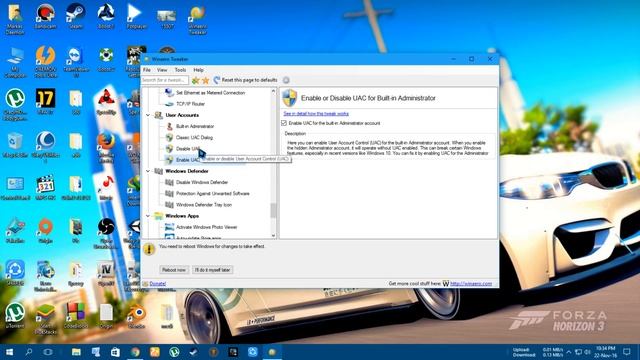Screen dimensions: 640x360
Task: Open the OBS Studio desktop shortcut
Action: 106,233
